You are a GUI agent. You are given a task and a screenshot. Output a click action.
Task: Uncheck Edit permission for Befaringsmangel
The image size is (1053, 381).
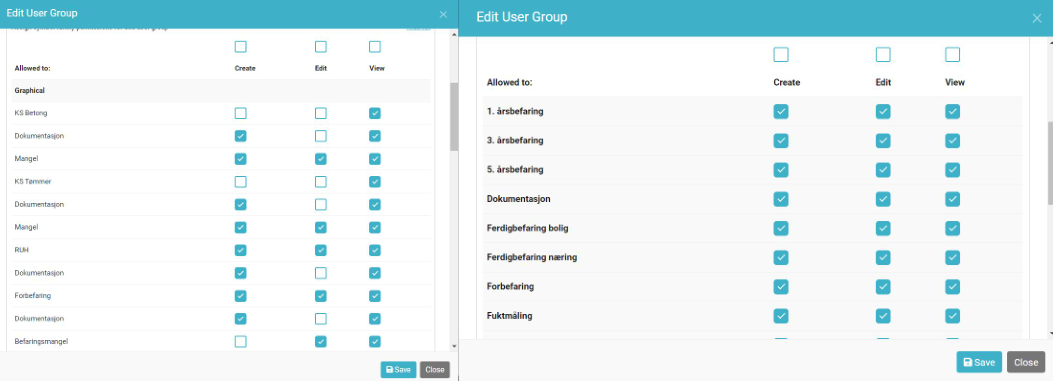click(321, 341)
